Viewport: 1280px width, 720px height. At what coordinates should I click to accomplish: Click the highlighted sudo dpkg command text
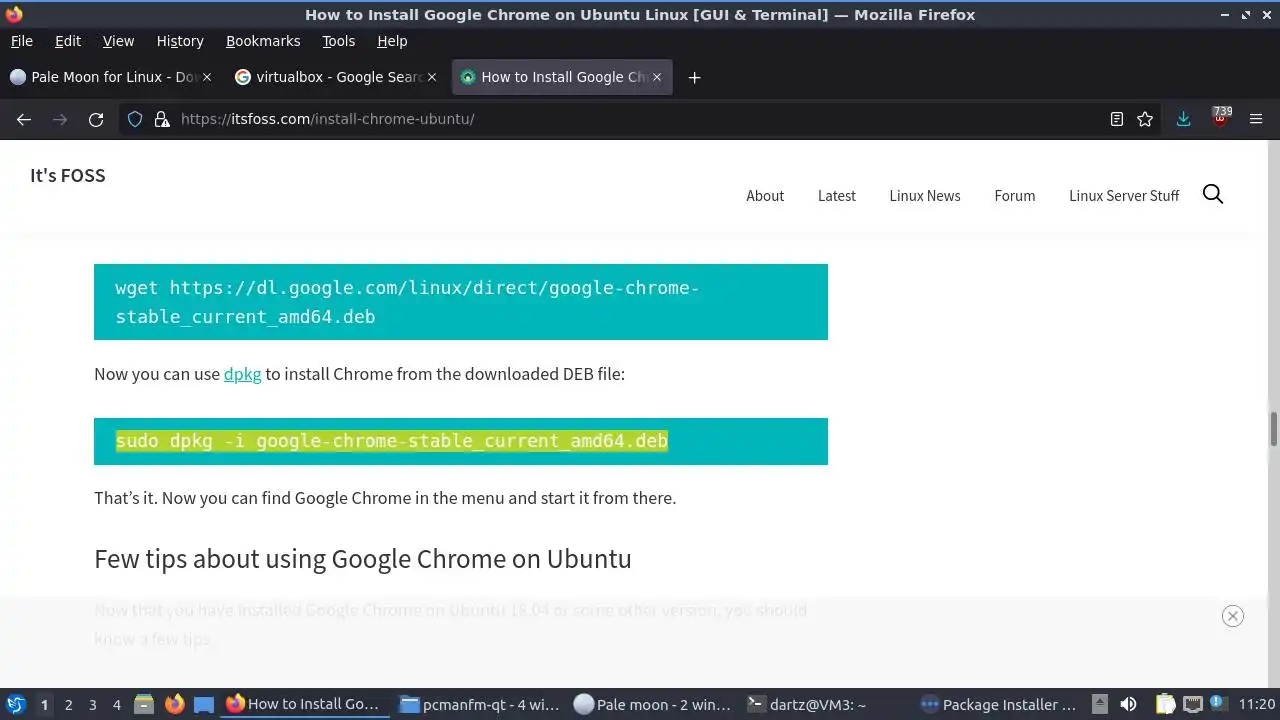click(x=391, y=441)
